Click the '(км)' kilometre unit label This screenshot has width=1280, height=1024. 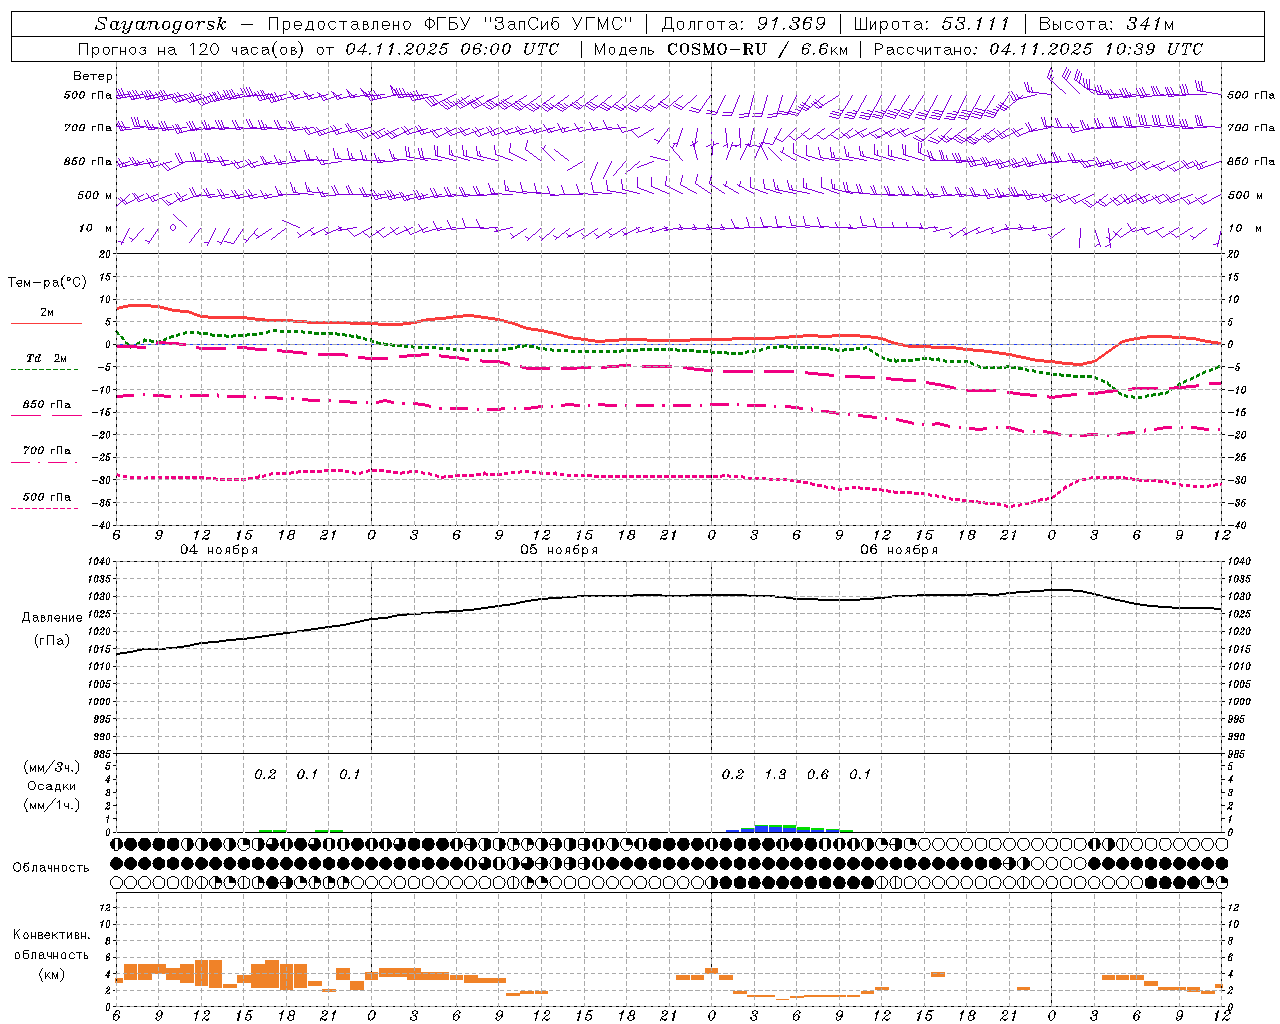[x=51, y=974]
